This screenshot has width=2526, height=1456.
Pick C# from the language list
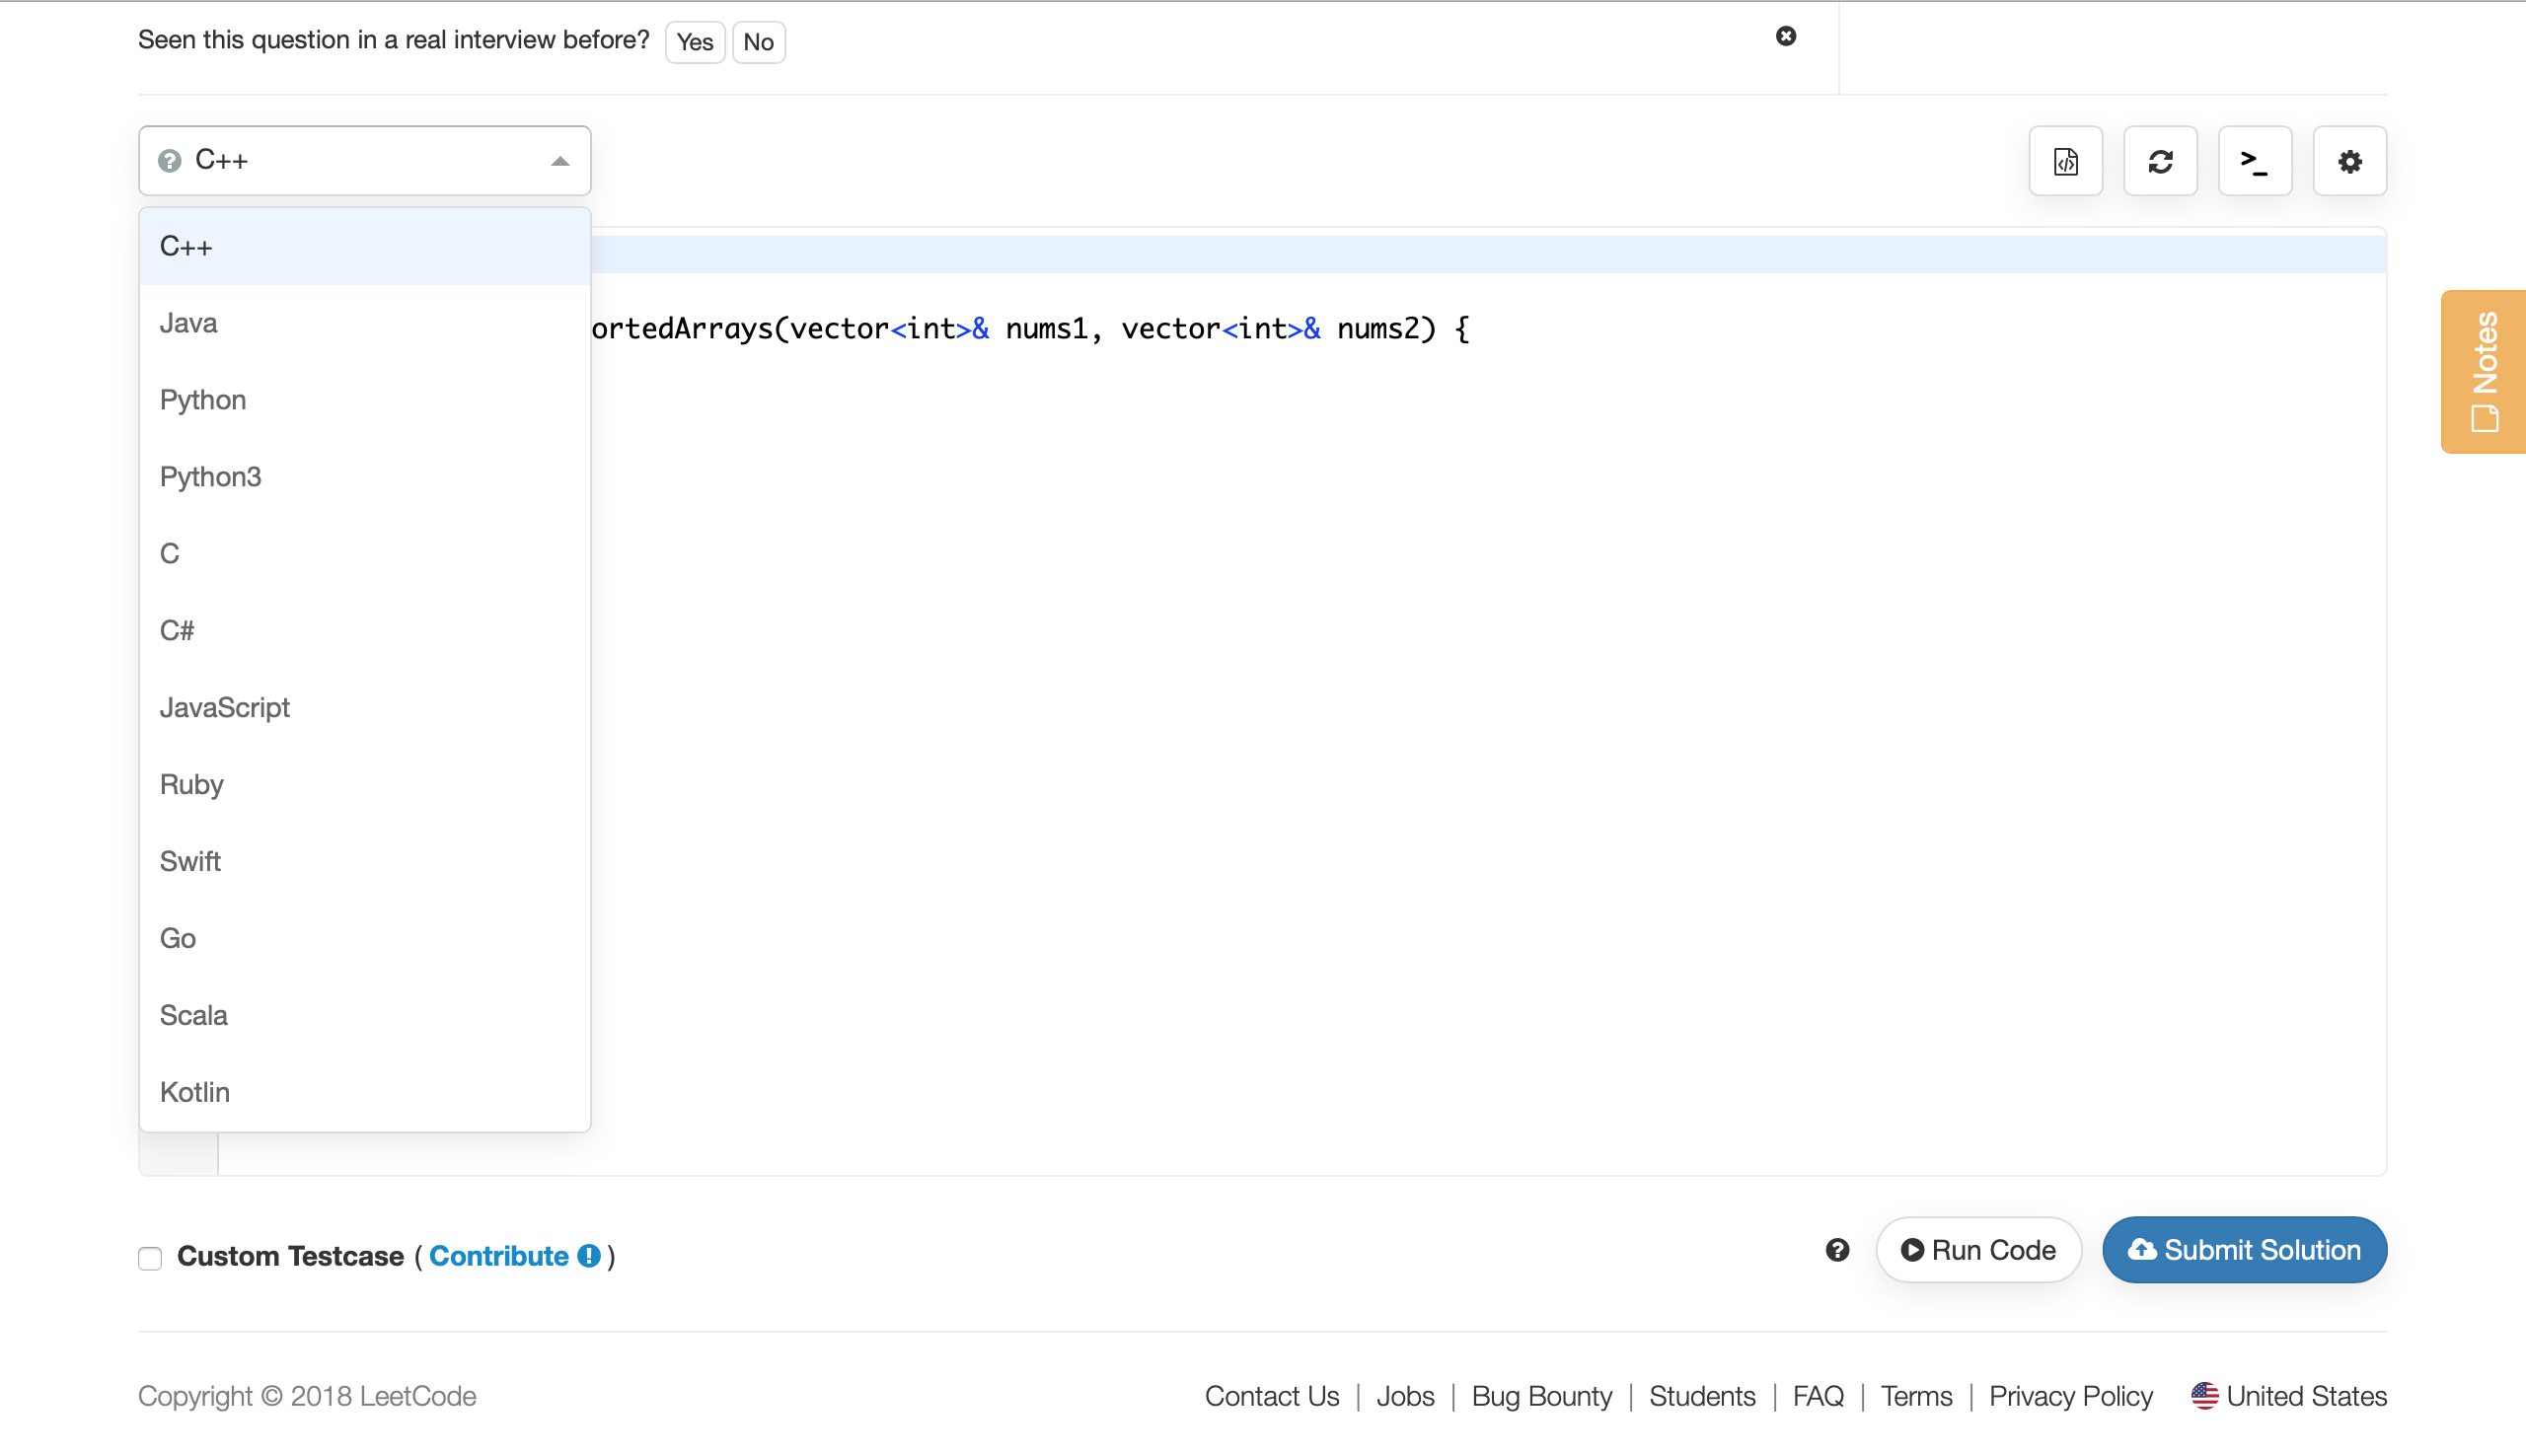pyautogui.click(x=364, y=631)
